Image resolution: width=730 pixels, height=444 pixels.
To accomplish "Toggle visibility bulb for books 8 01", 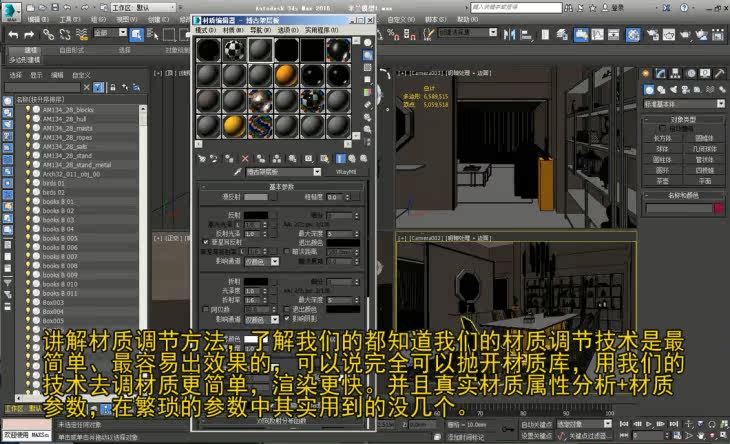I will click(x=28, y=202).
